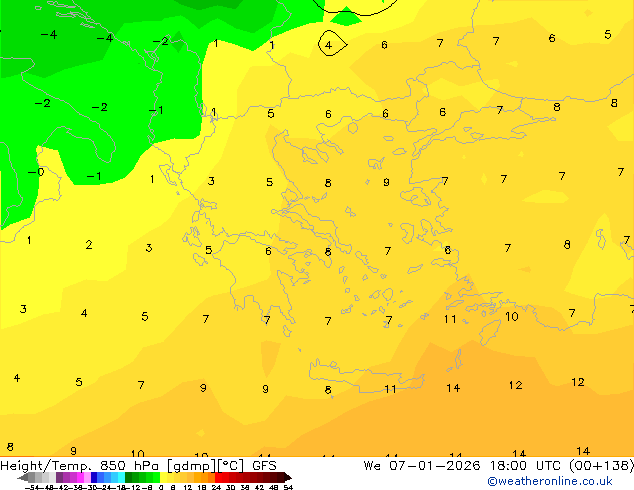Click the "[gdmp]" unit label

(x=191, y=466)
